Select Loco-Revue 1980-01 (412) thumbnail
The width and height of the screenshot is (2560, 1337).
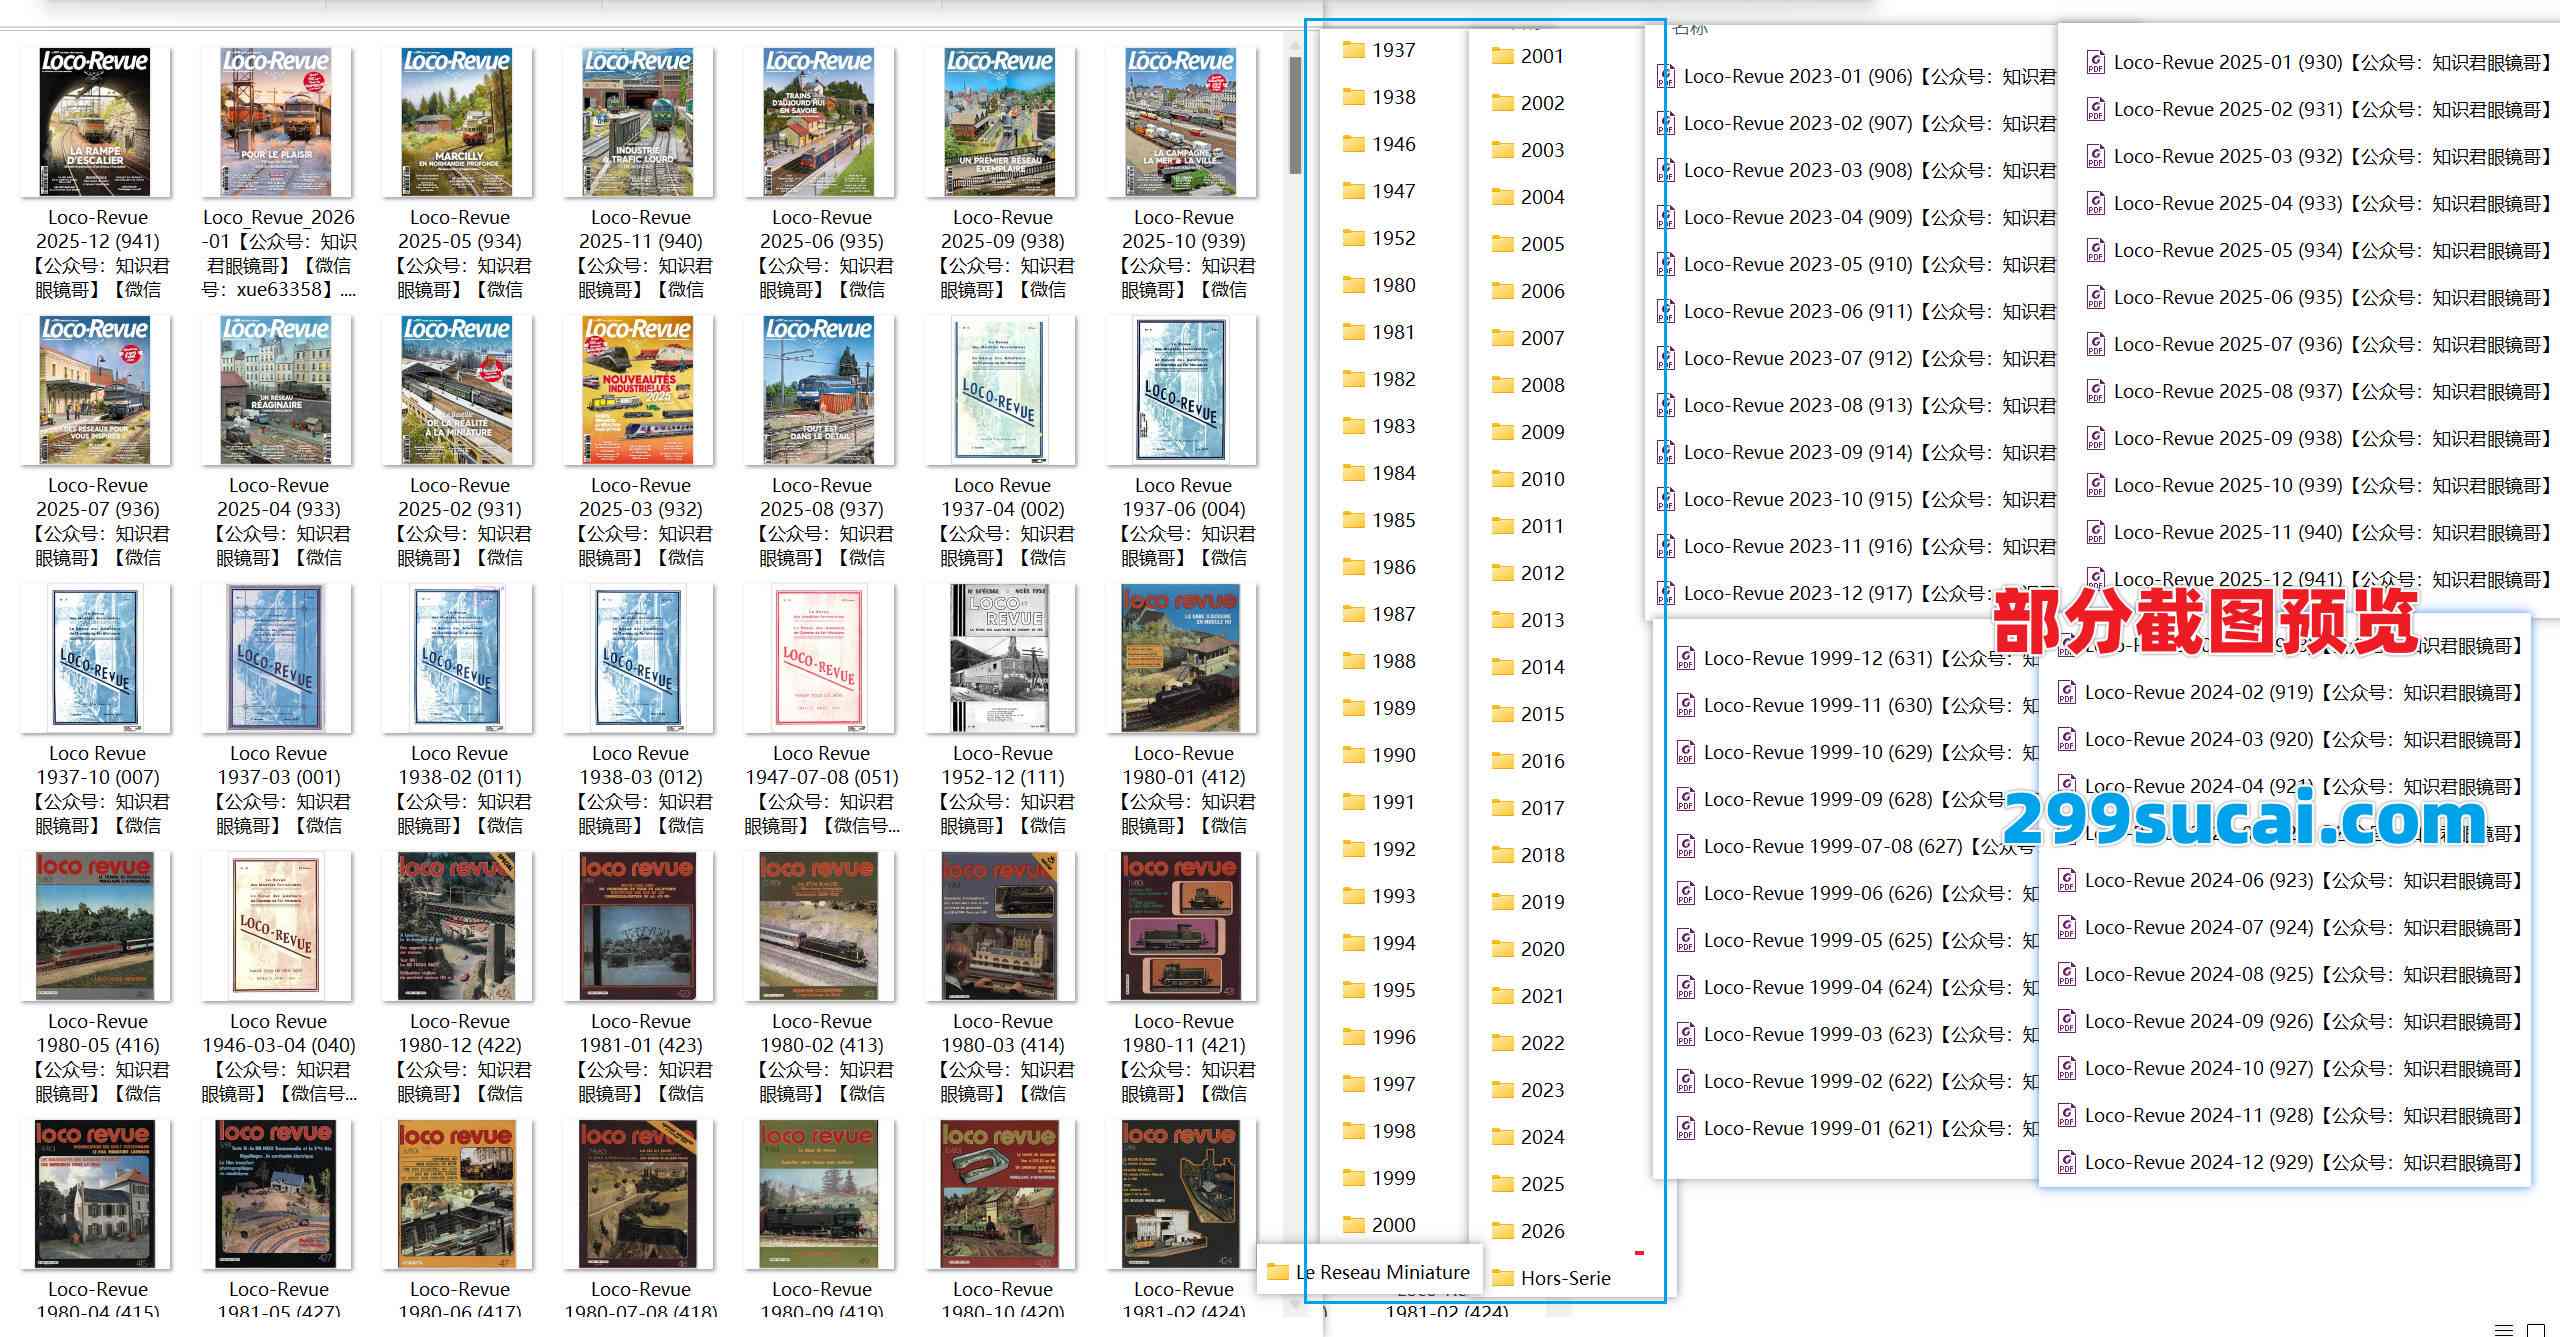1182,658
